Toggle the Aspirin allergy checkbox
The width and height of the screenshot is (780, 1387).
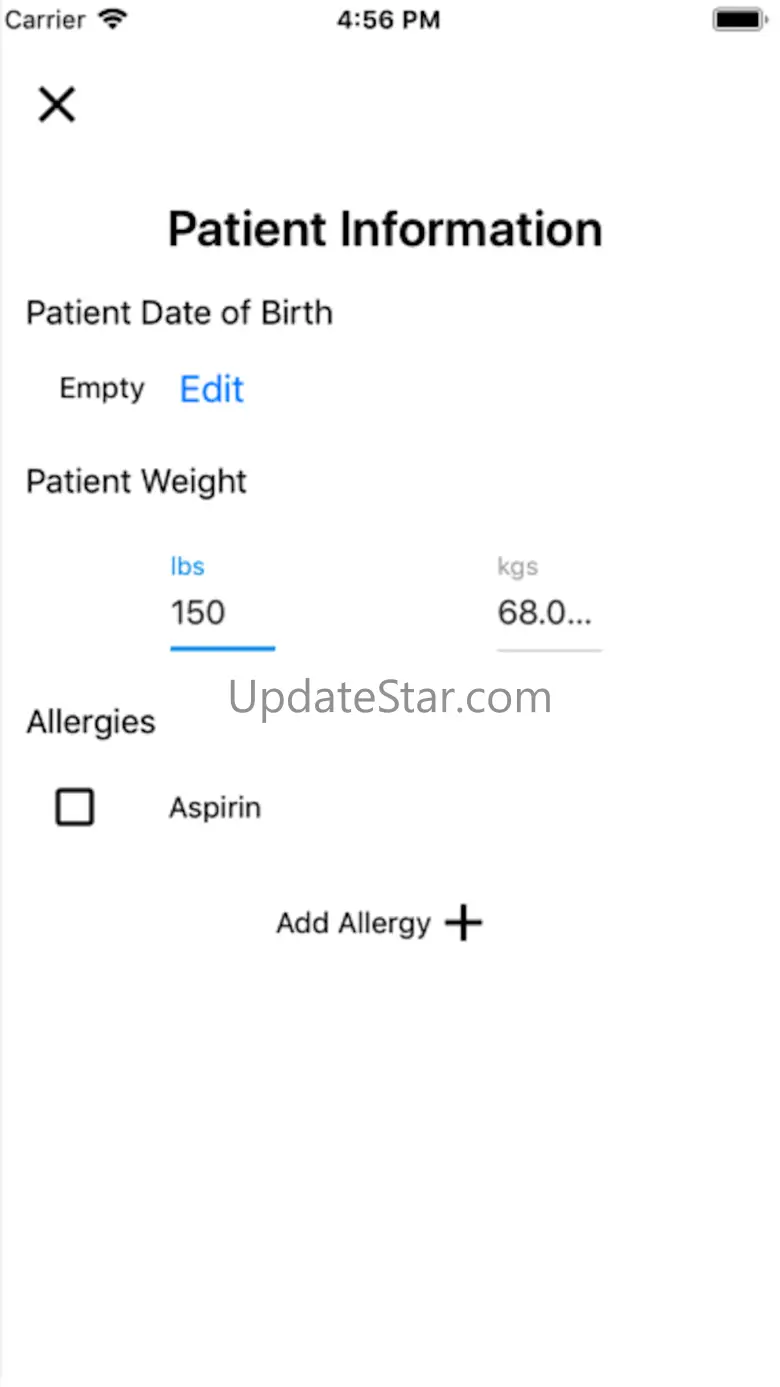click(x=75, y=807)
